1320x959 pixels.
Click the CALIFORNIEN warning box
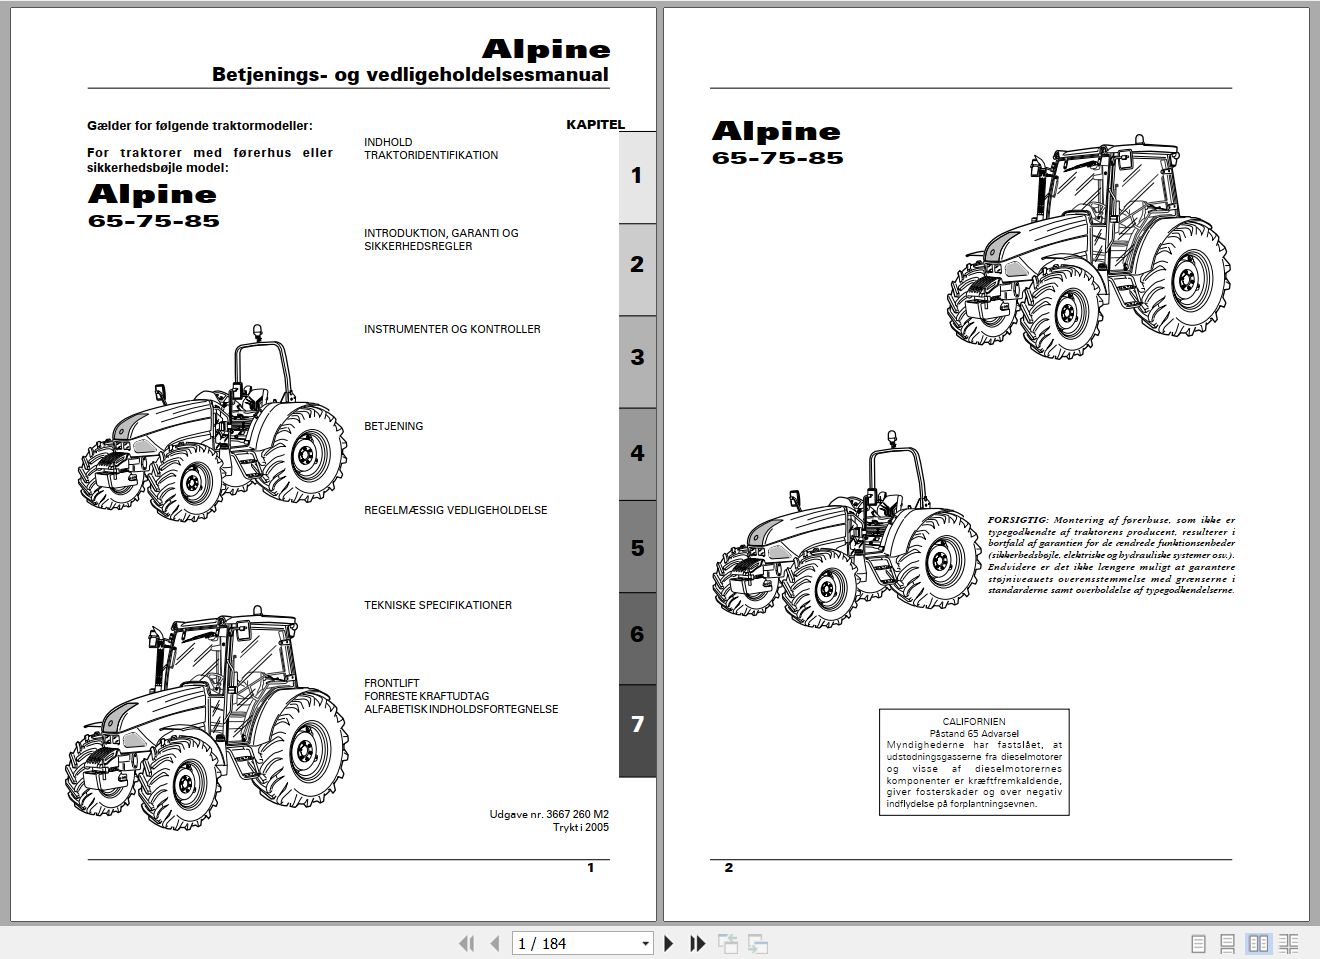coord(974,762)
